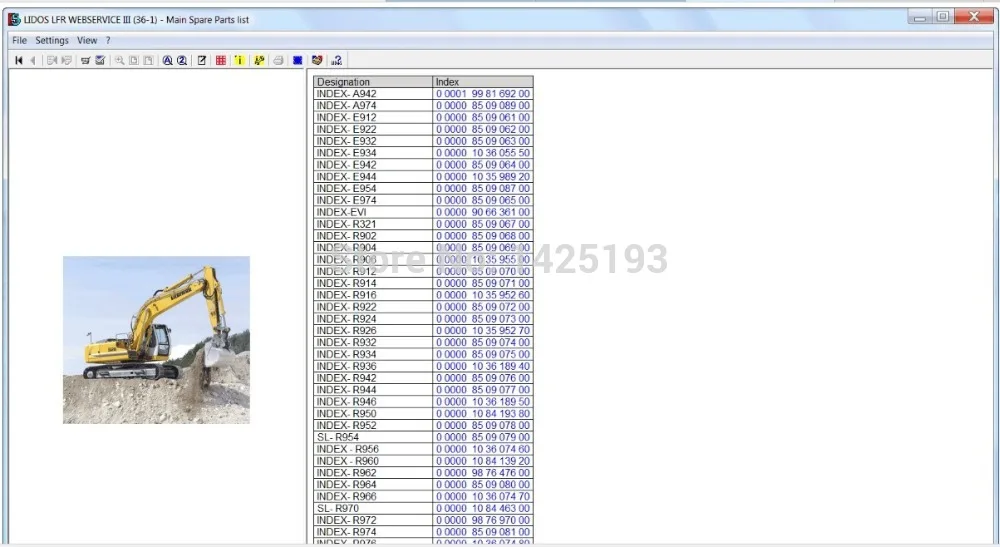Click index value 0 0000 85 09 079 00
1000x547 pixels.
click(483, 437)
